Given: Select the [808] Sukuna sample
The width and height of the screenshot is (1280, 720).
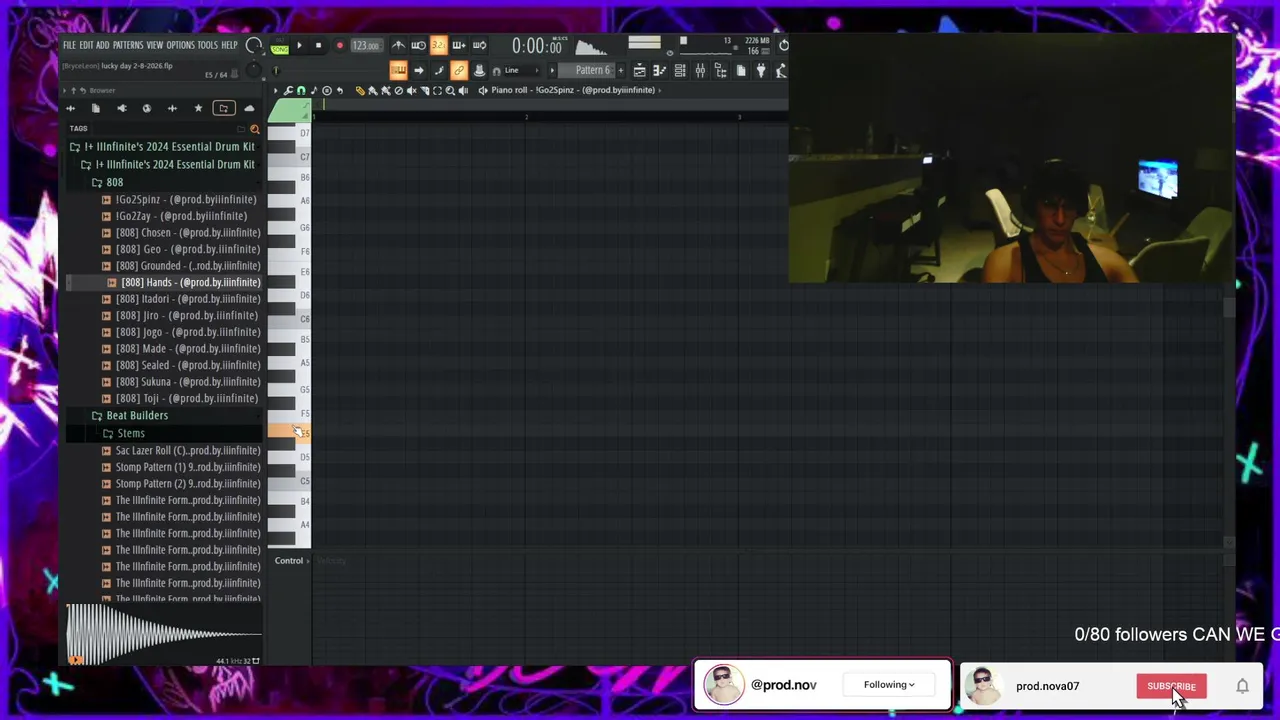Looking at the screenshot, I should click(188, 381).
